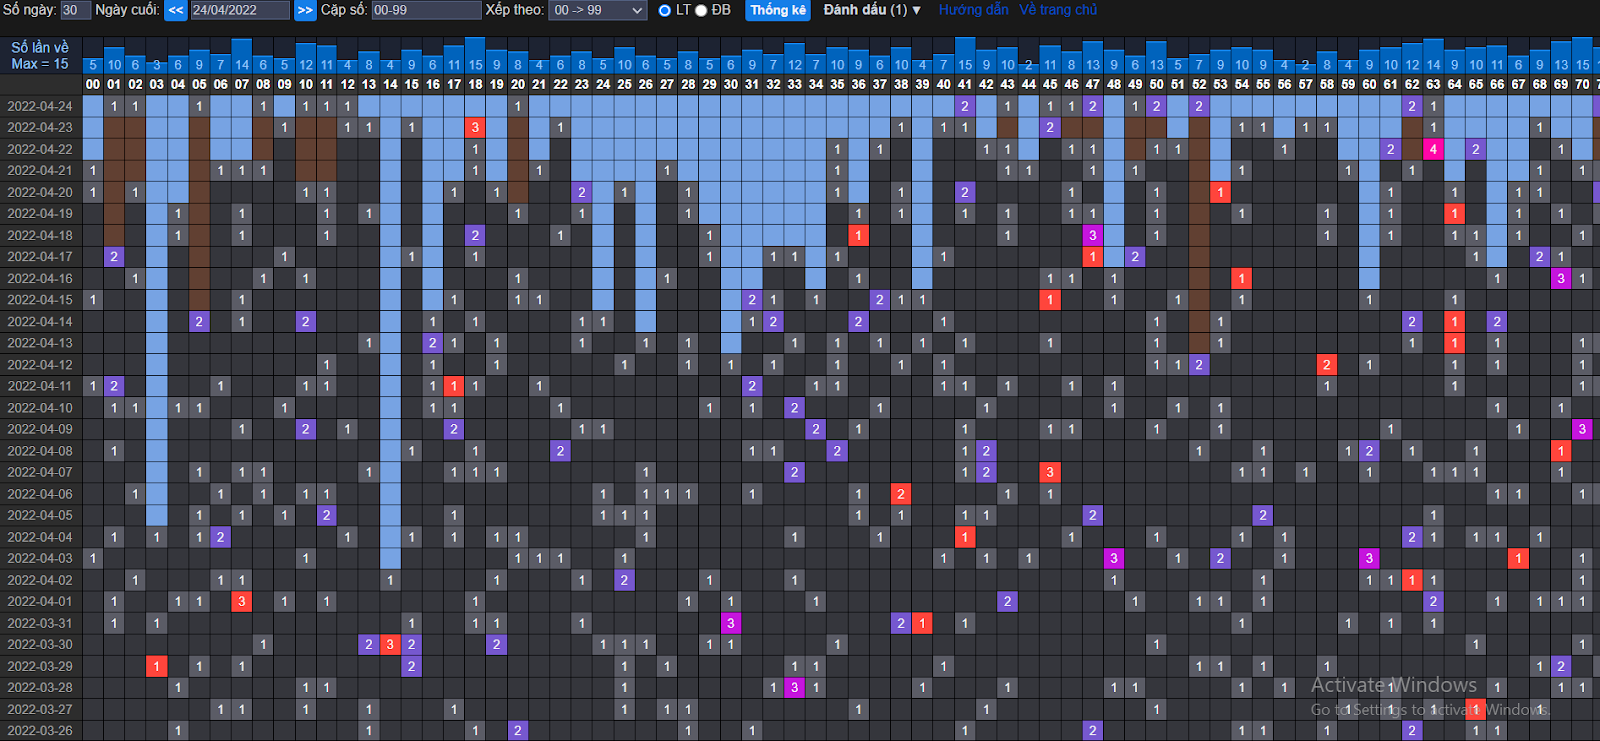Click the Cặp số input box
This screenshot has height=741, width=1600.
tap(426, 10)
